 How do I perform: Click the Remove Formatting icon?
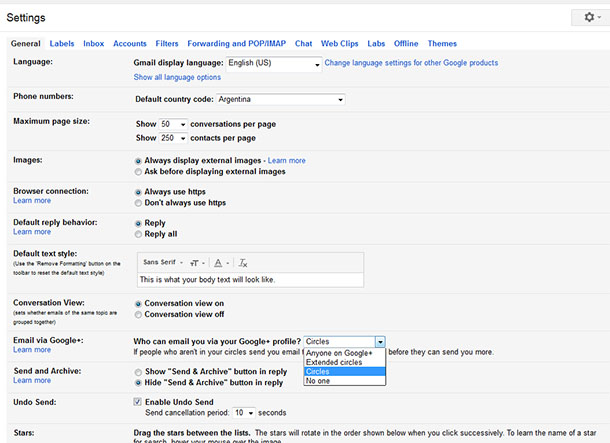point(243,263)
